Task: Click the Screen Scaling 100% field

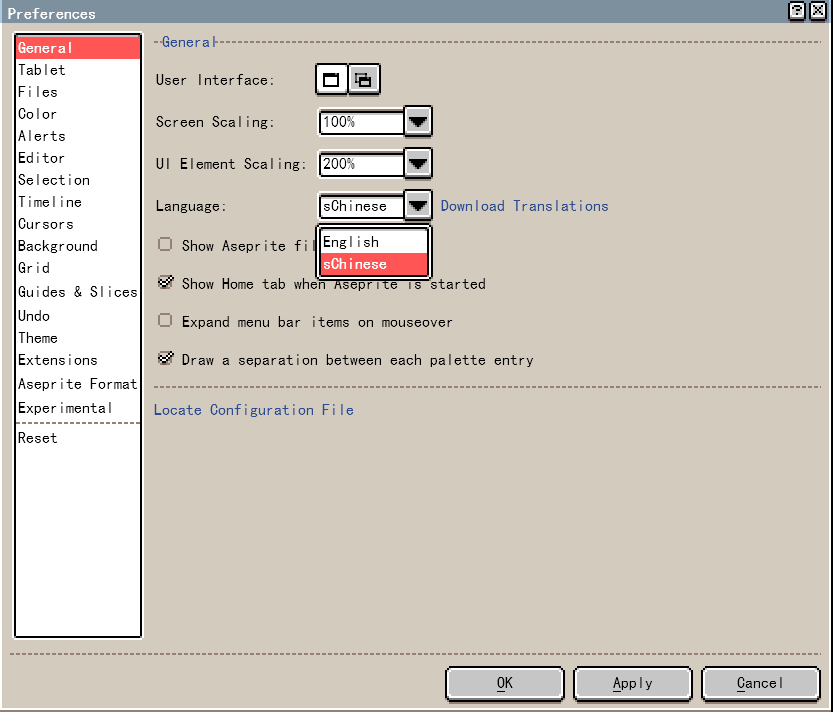Action: [361, 122]
